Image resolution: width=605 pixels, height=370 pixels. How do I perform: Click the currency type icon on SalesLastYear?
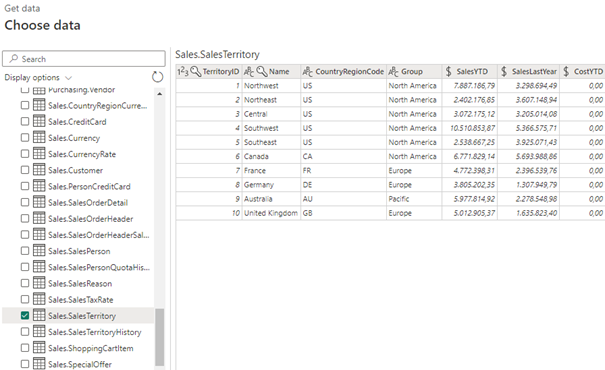(x=504, y=71)
